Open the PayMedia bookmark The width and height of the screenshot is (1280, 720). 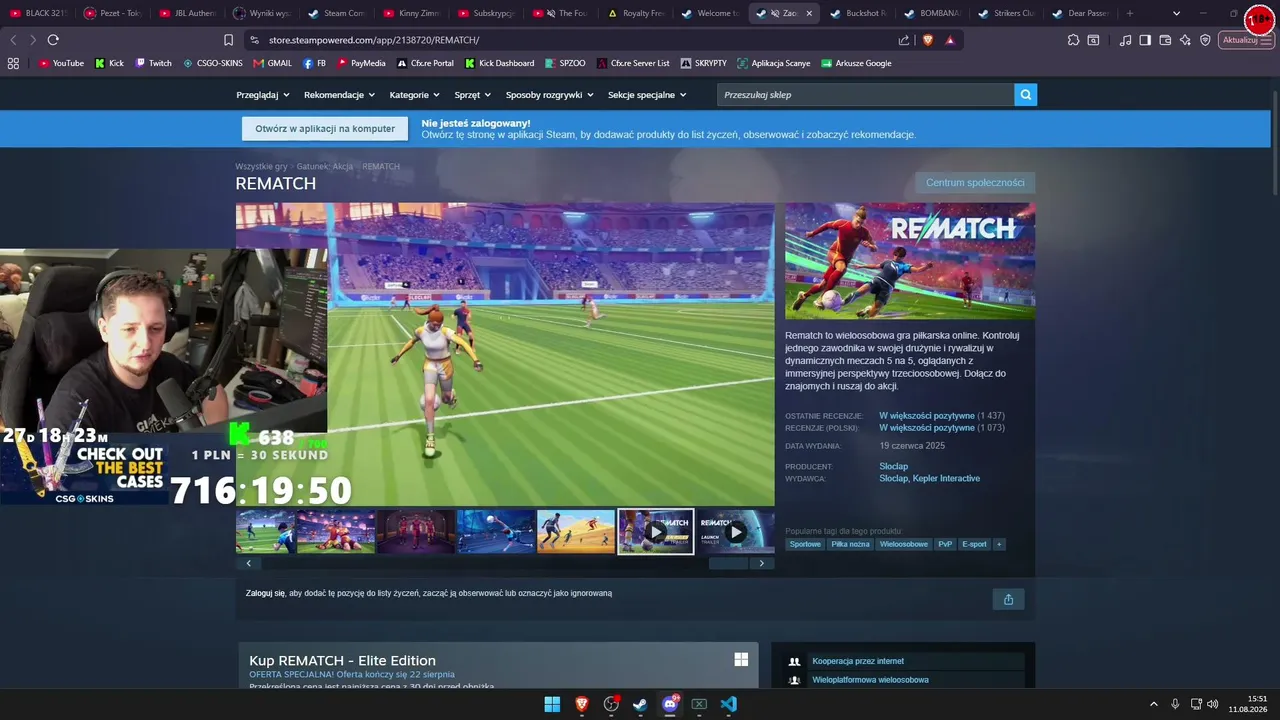(x=361, y=63)
